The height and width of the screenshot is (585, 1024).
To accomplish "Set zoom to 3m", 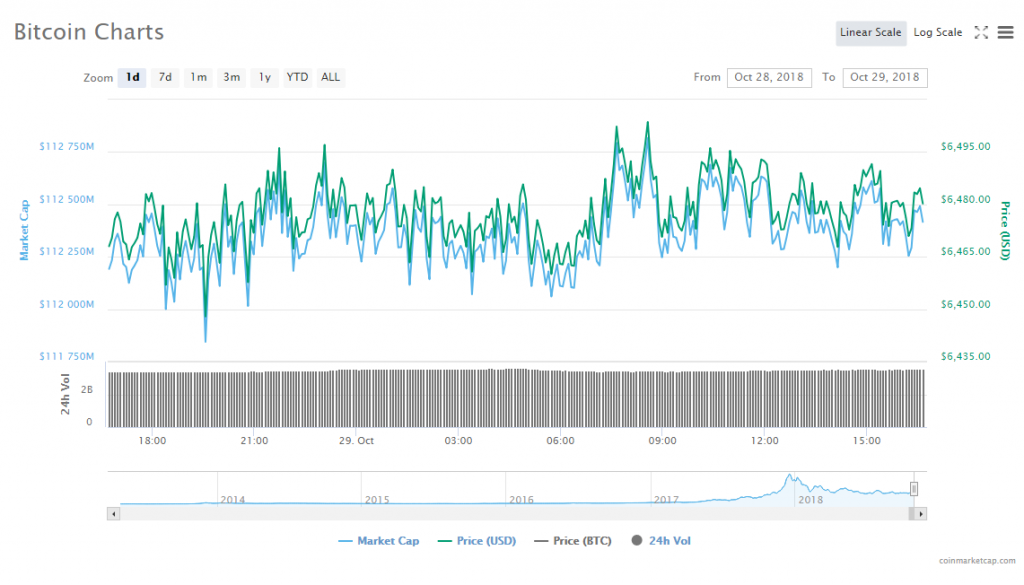I will [231, 78].
